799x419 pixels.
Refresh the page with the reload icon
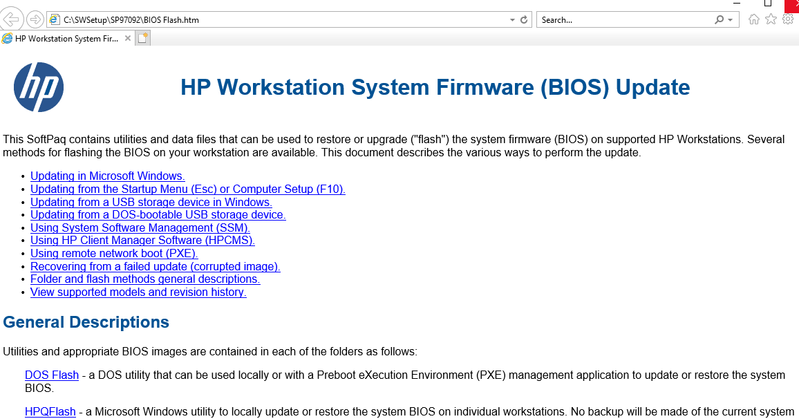click(524, 20)
